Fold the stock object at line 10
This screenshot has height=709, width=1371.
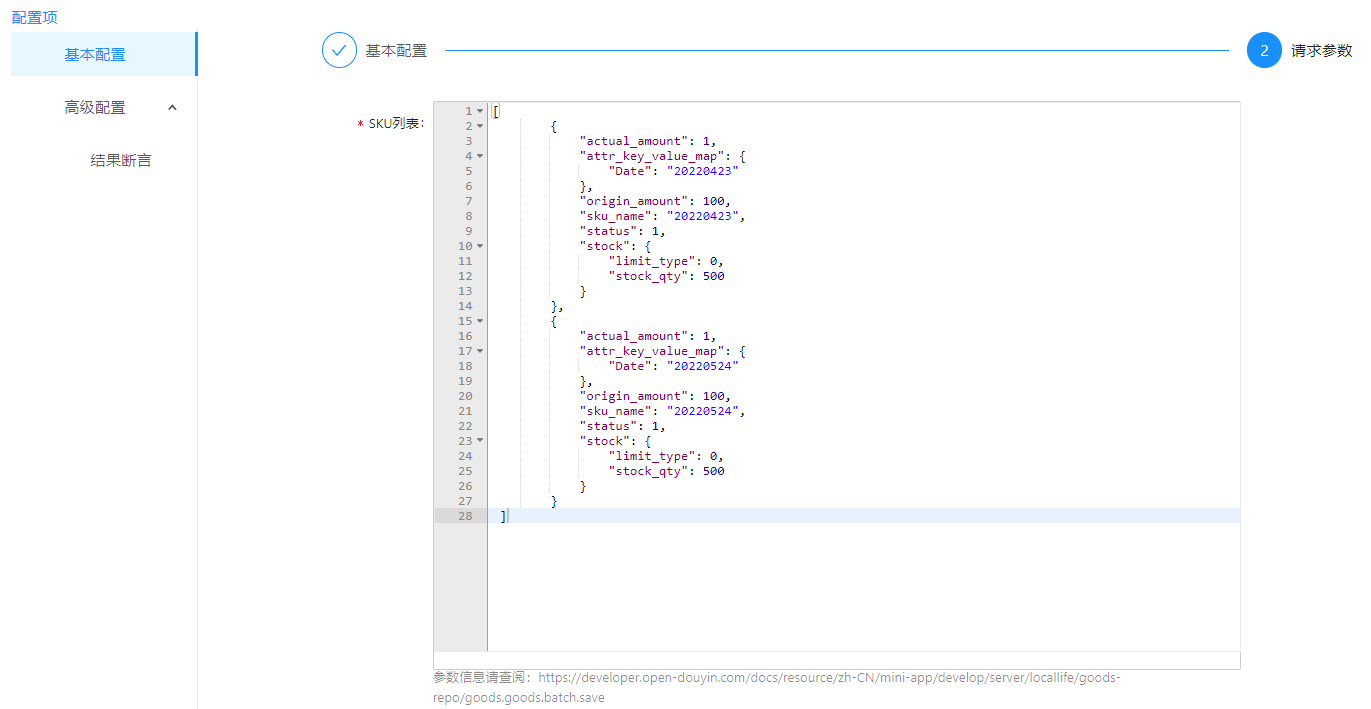coord(480,246)
